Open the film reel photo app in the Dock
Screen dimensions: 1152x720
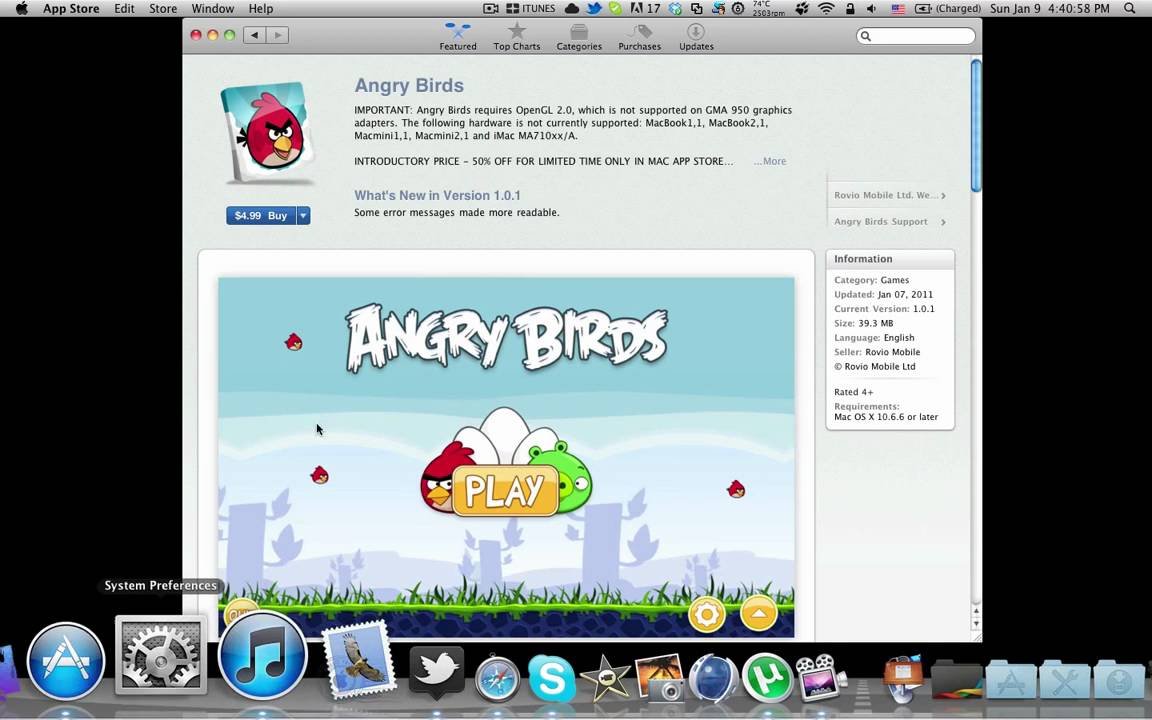tap(821, 677)
